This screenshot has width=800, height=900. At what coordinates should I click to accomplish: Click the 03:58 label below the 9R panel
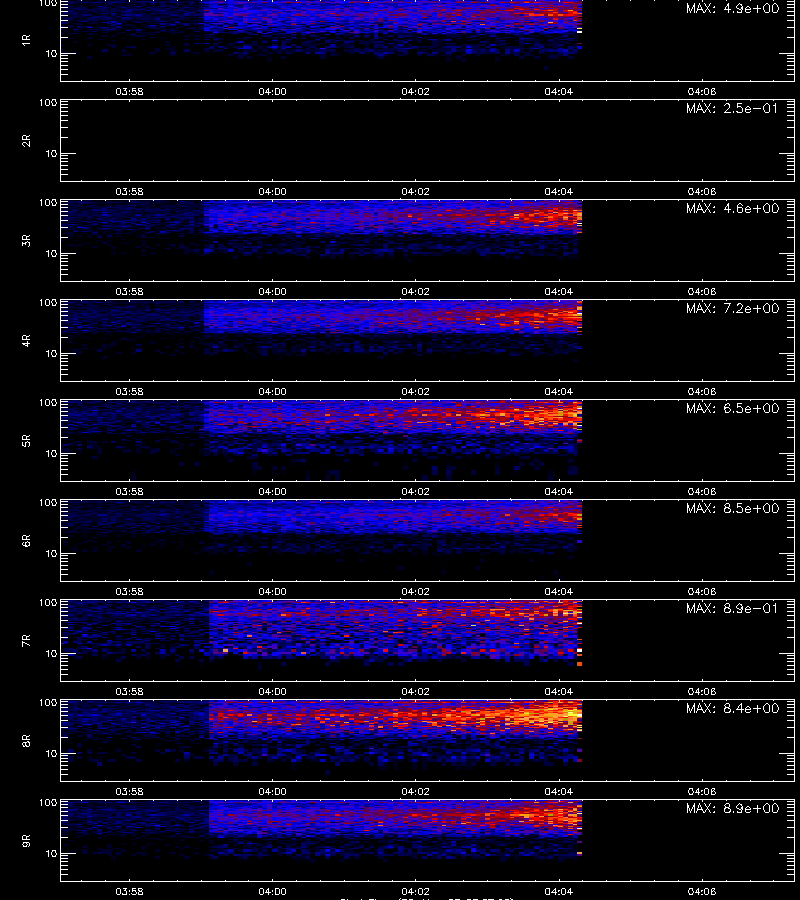[129, 891]
